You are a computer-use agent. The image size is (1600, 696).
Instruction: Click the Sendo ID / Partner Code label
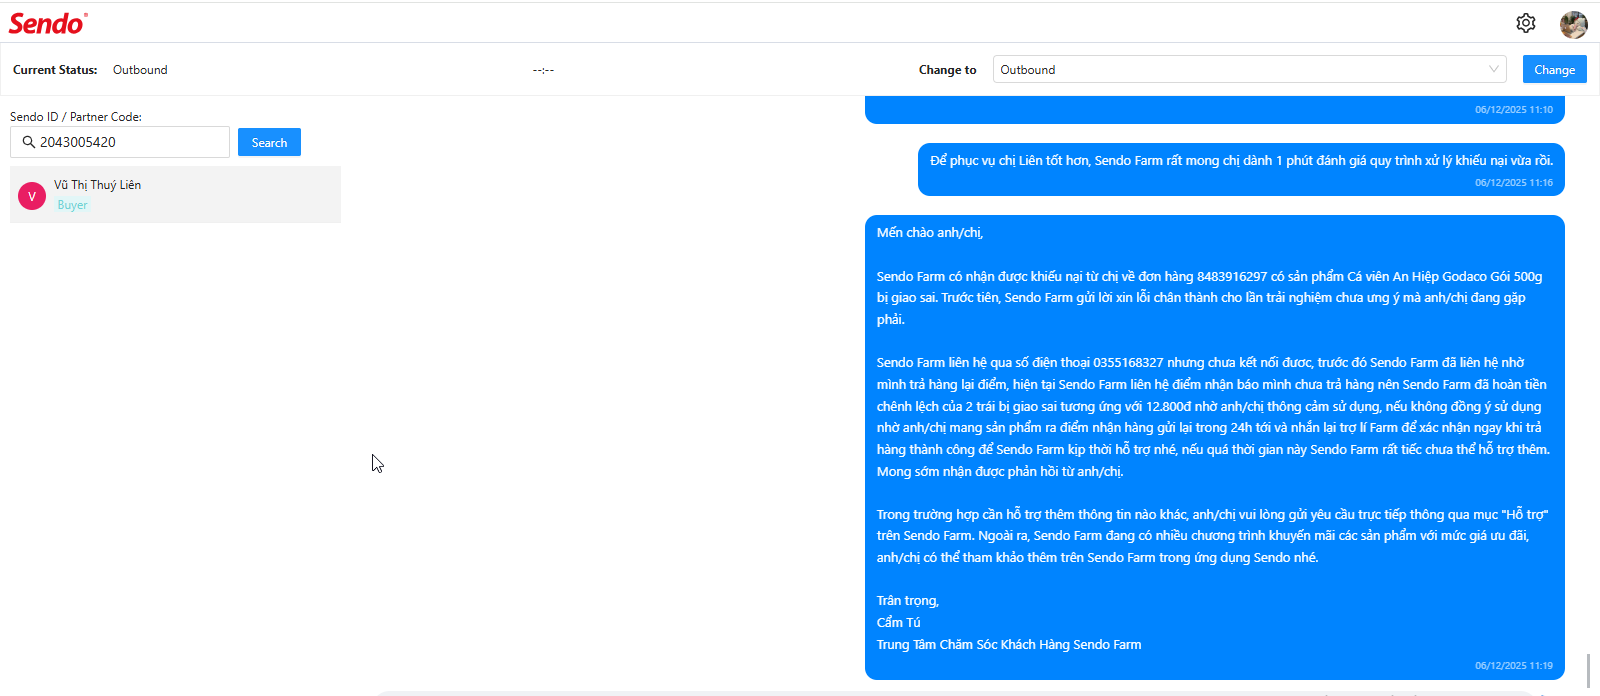tap(76, 117)
